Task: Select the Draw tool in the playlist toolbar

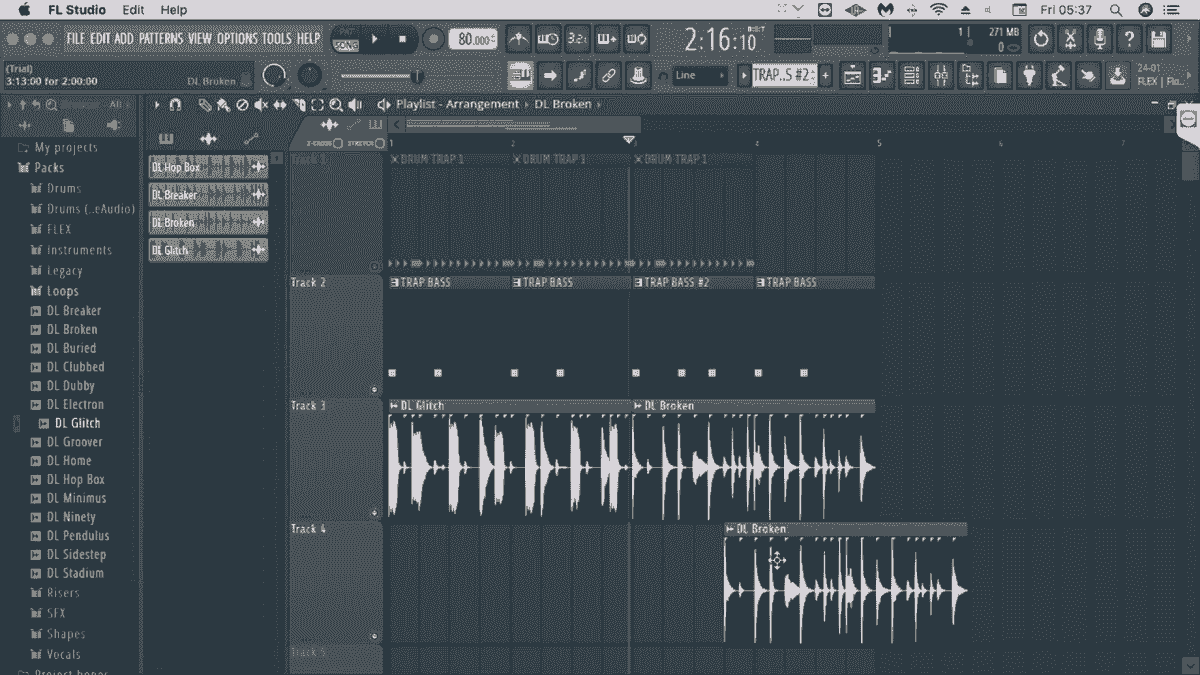Action: point(205,104)
